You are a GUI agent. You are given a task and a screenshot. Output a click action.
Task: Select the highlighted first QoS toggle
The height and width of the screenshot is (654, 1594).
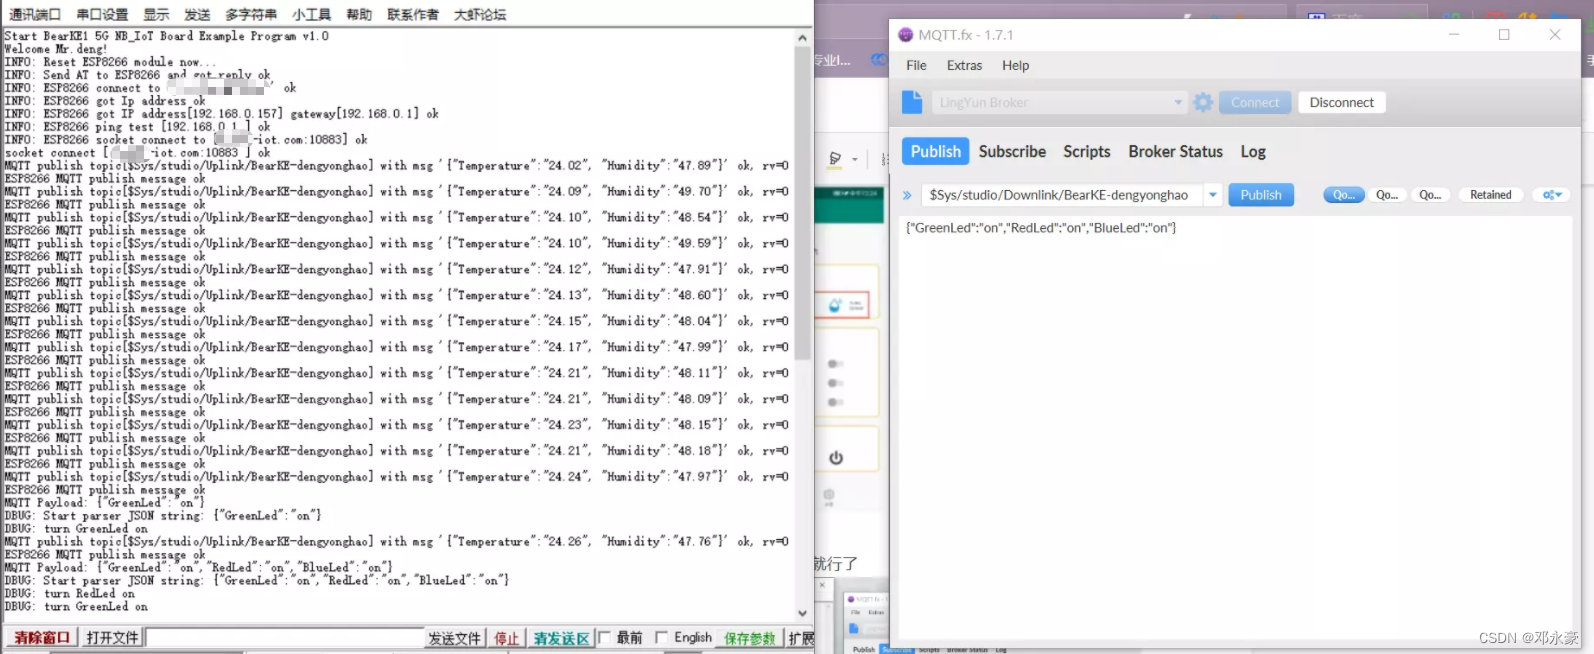pos(1344,195)
